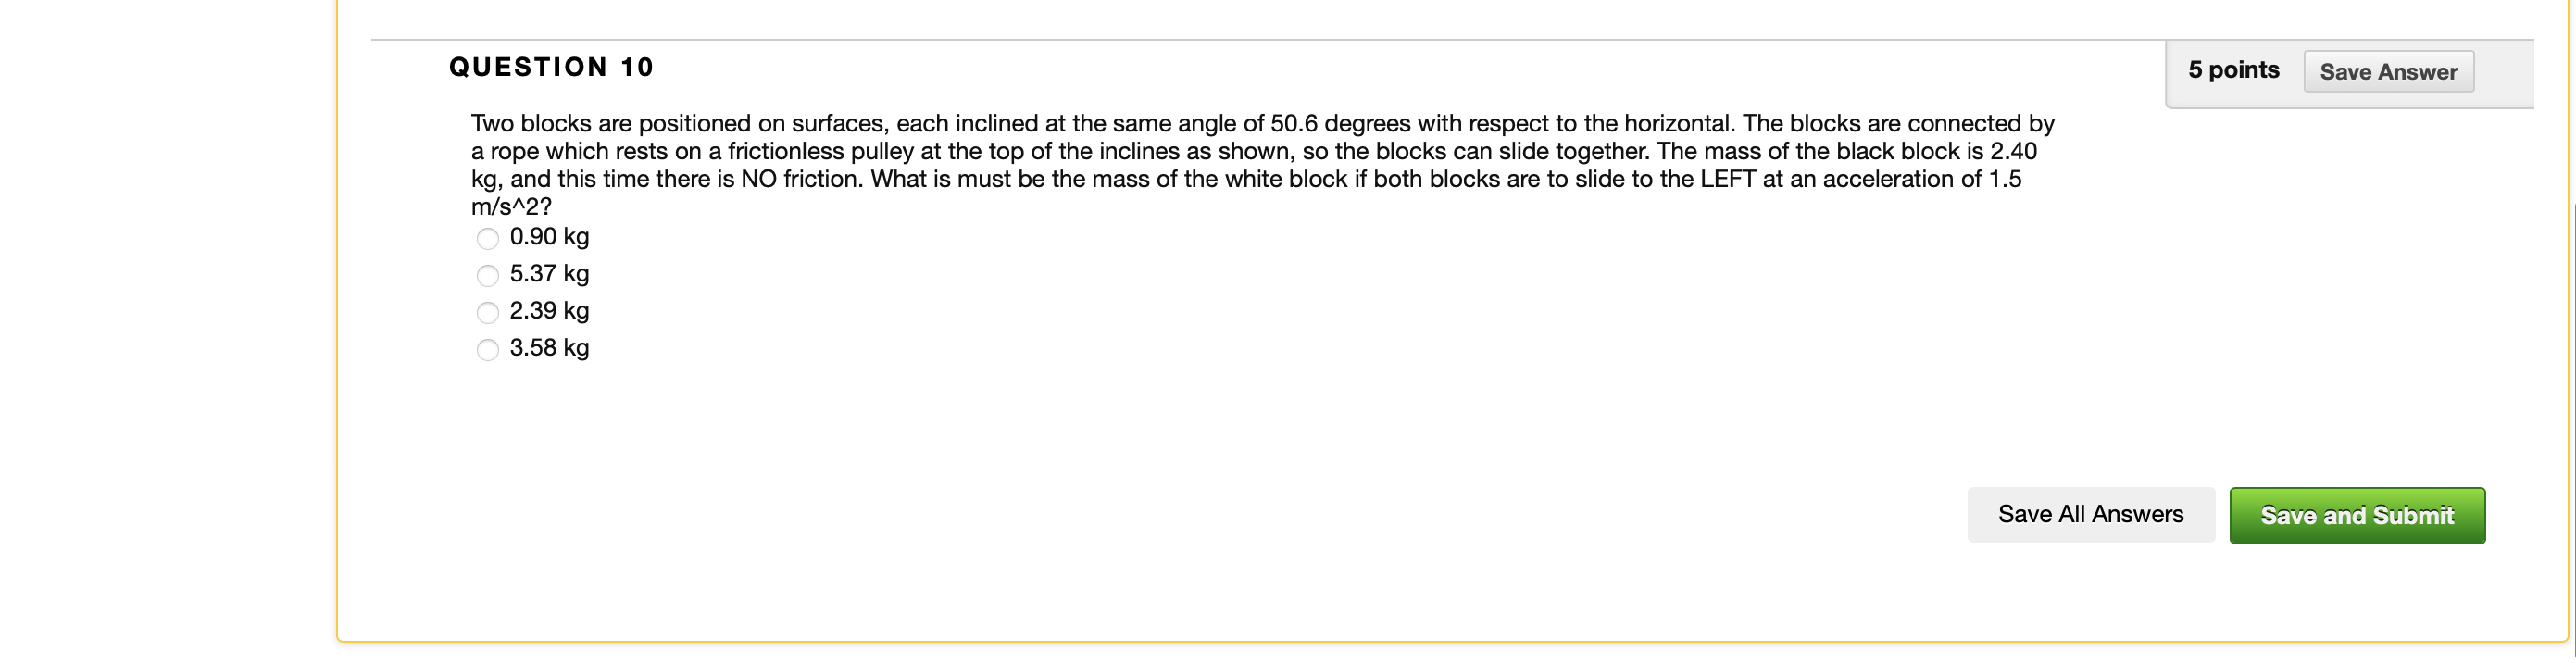Click the Save All Answers button

pyautogui.click(x=2091, y=514)
